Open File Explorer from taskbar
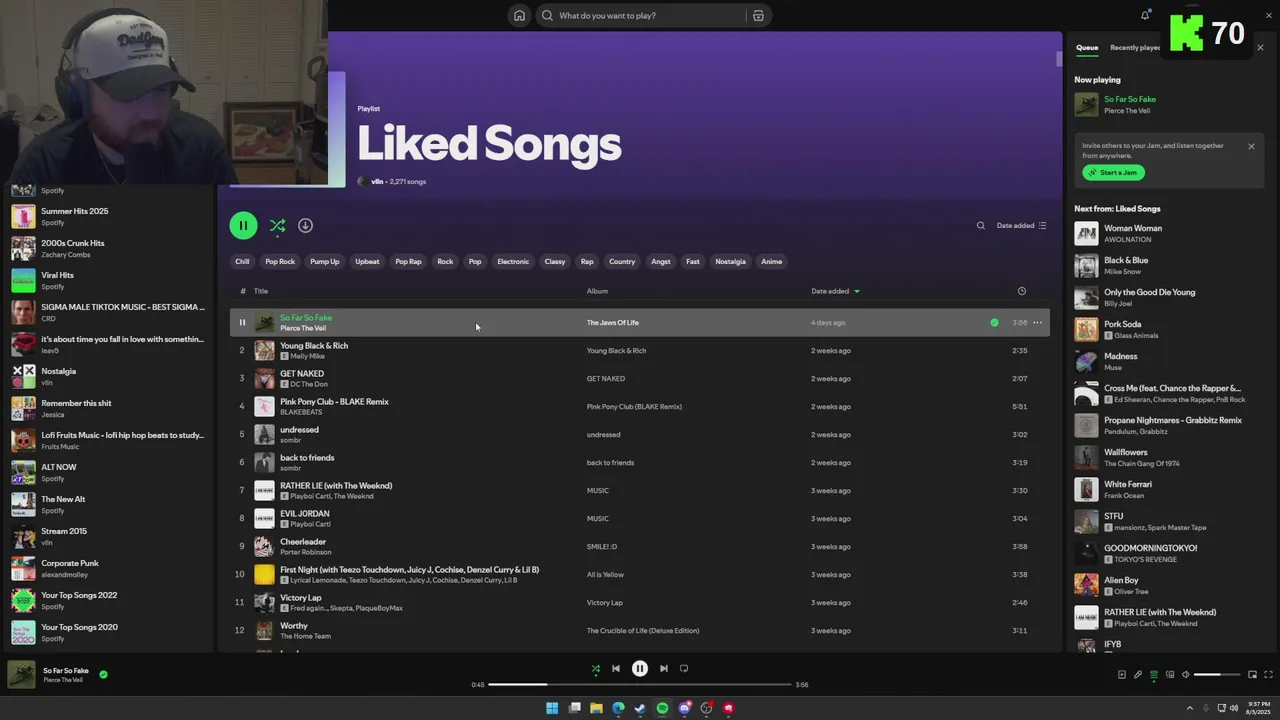This screenshot has height=720, width=1280. click(596, 708)
